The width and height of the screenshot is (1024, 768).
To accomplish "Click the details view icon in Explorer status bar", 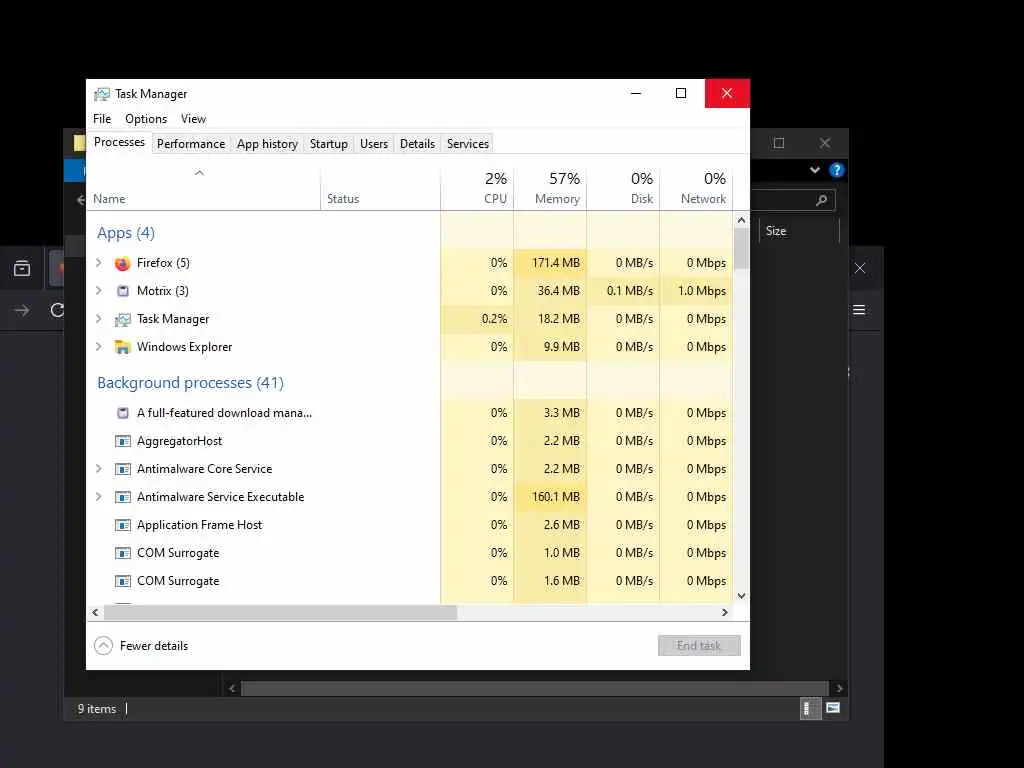I will (810, 709).
